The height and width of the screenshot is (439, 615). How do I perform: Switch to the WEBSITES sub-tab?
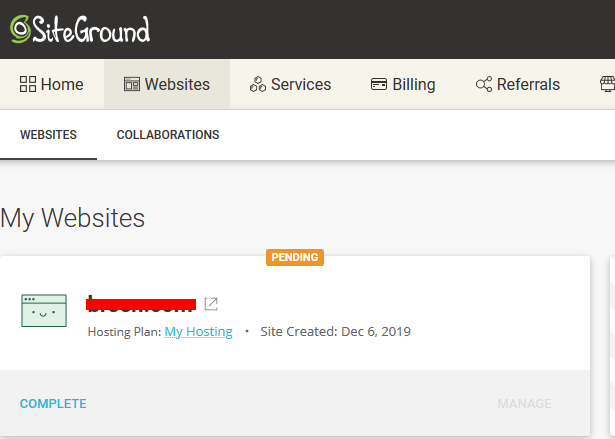[x=48, y=135]
